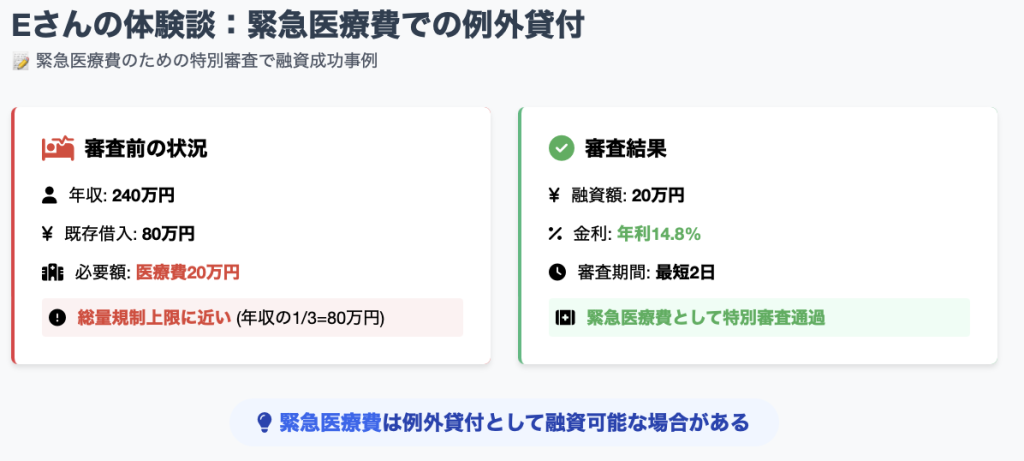
Task: Select the 医療費20万円 red text
Action: pyautogui.click(x=188, y=272)
